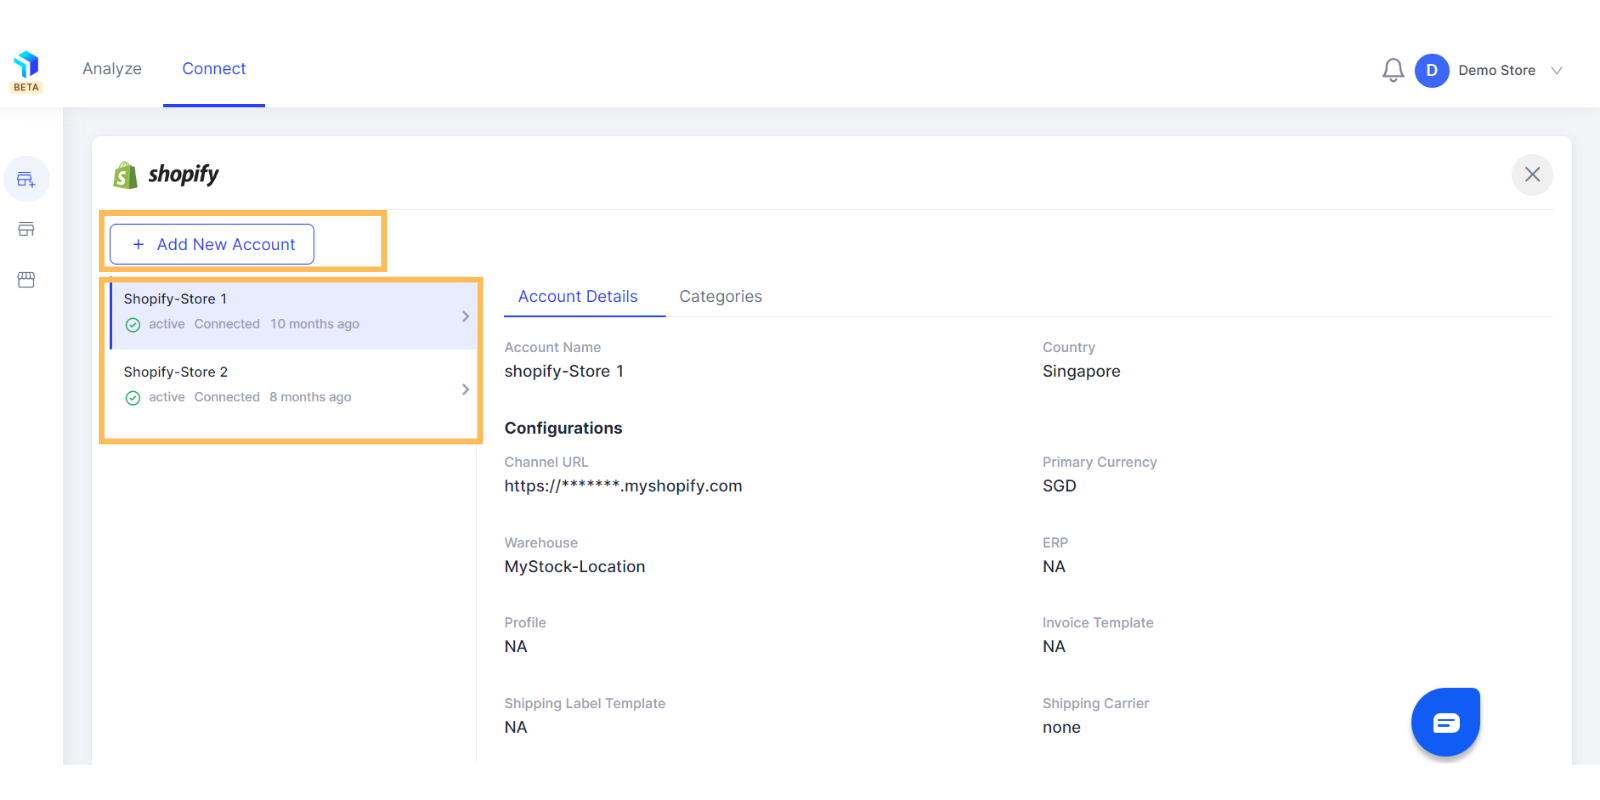1600x800 pixels.
Task: Select the add channel sidebar icon
Action: pos(27,179)
